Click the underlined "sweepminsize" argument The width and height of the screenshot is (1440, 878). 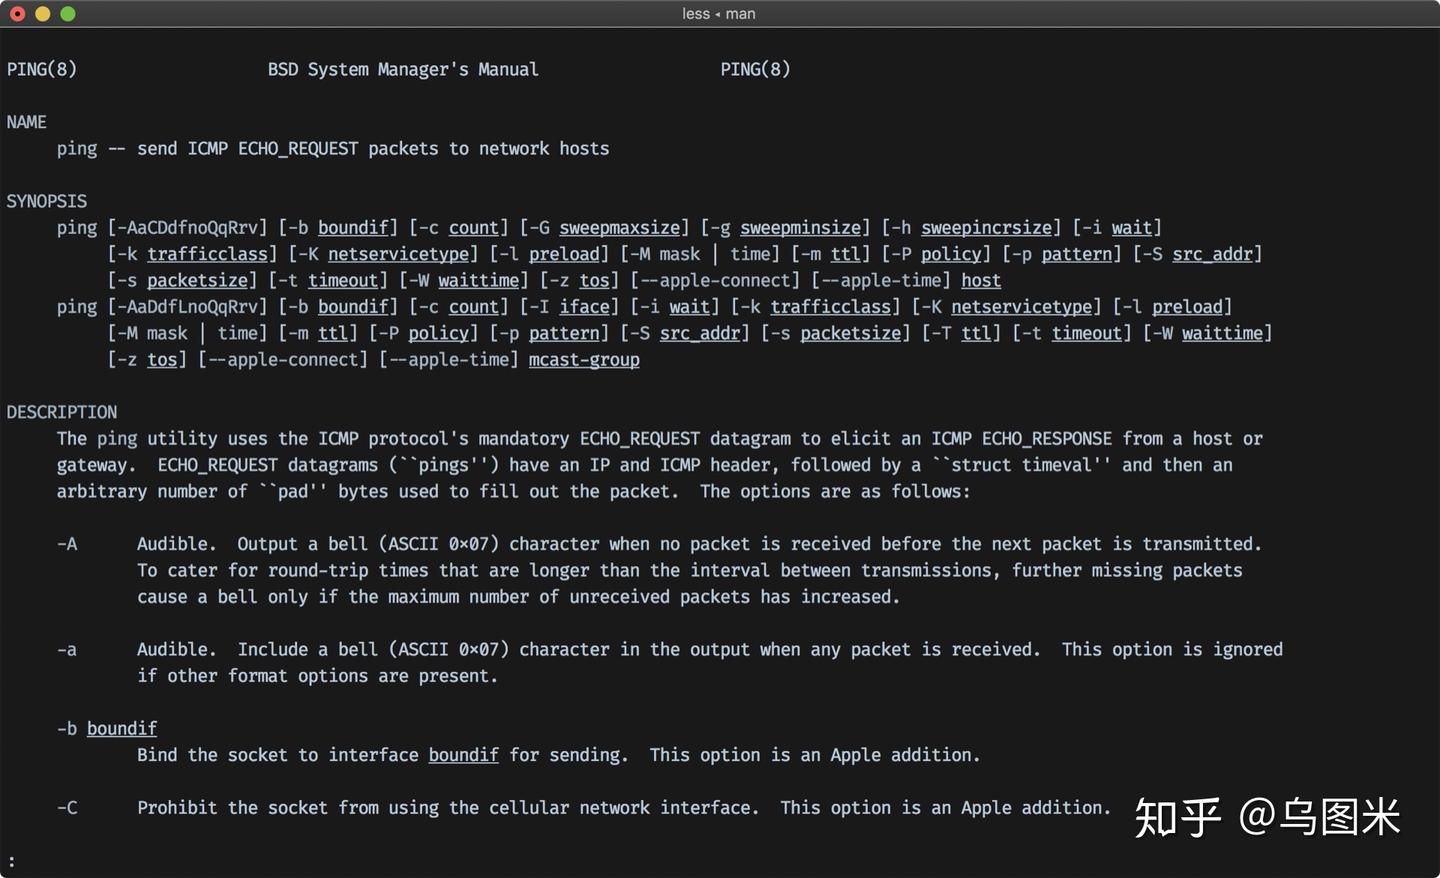800,228
